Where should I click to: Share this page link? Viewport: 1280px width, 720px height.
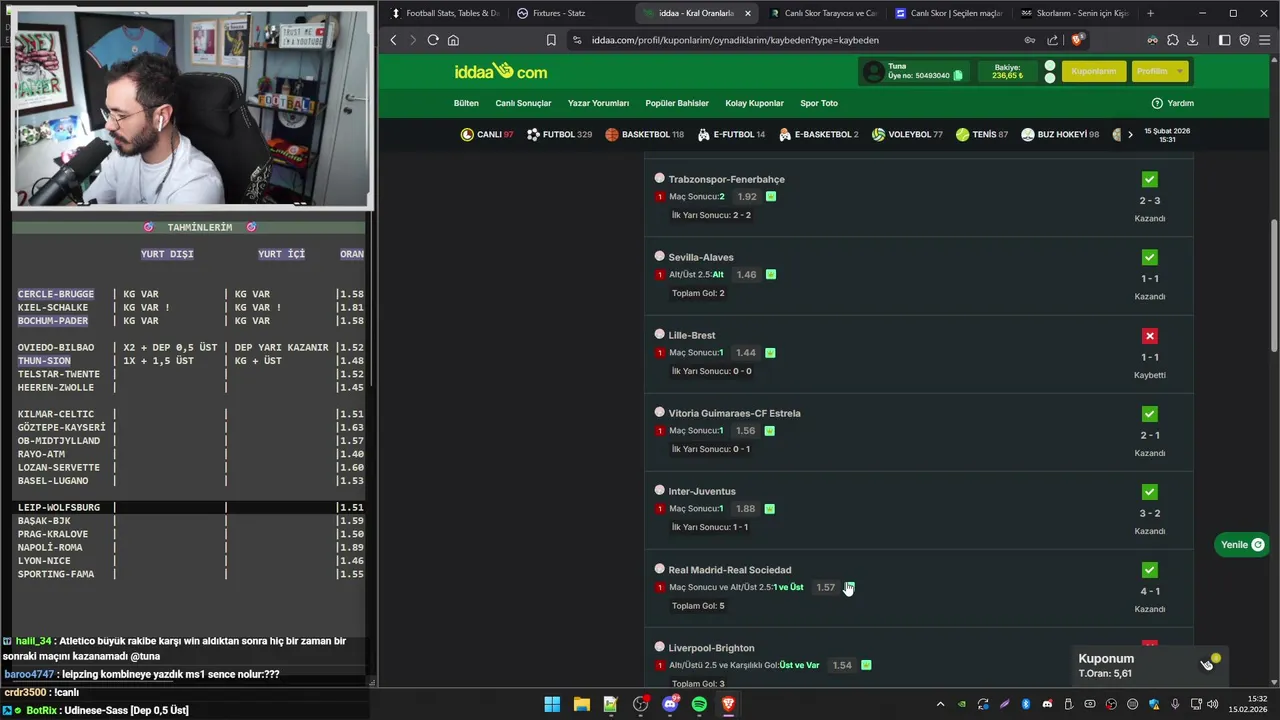click(1053, 40)
